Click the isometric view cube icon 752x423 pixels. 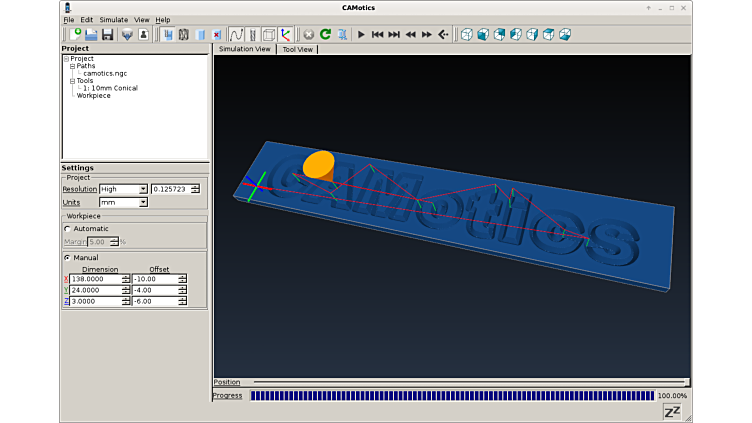tap(467, 34)
